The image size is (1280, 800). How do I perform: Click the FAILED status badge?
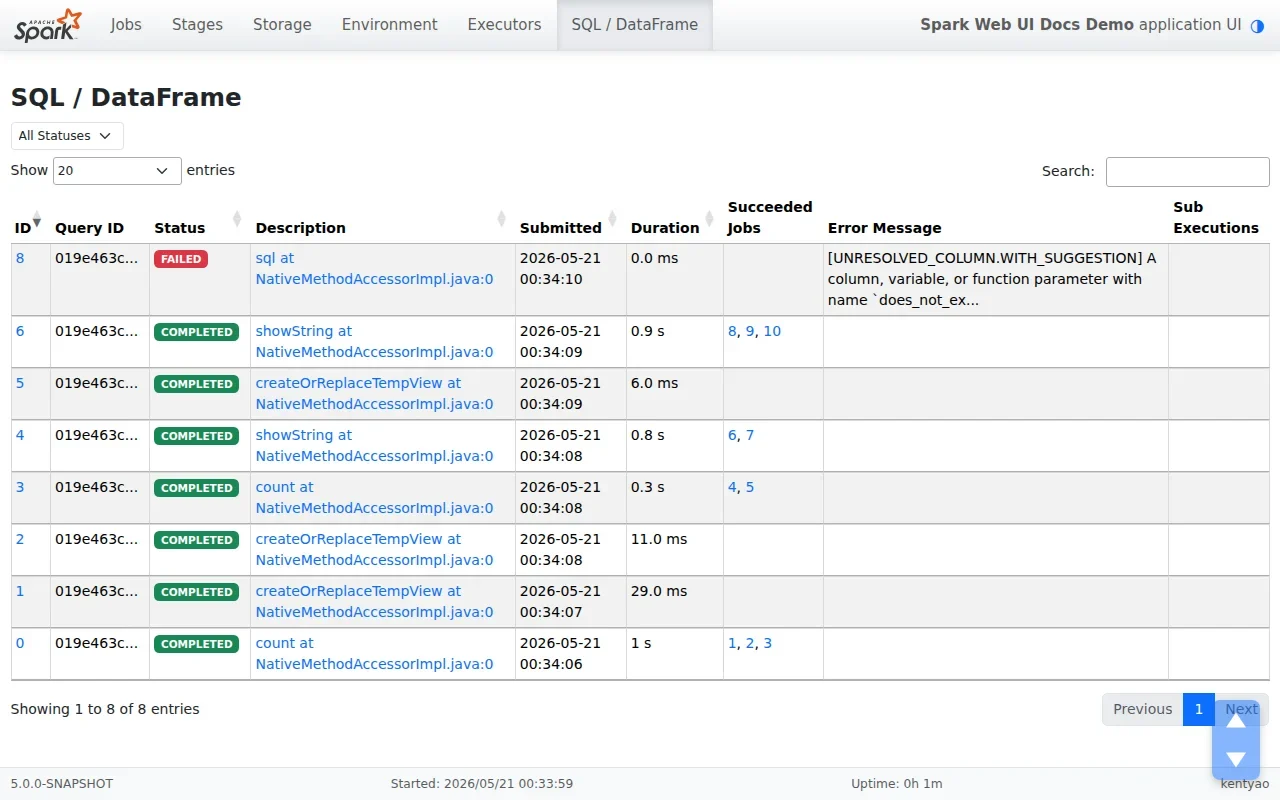point(181,259)
